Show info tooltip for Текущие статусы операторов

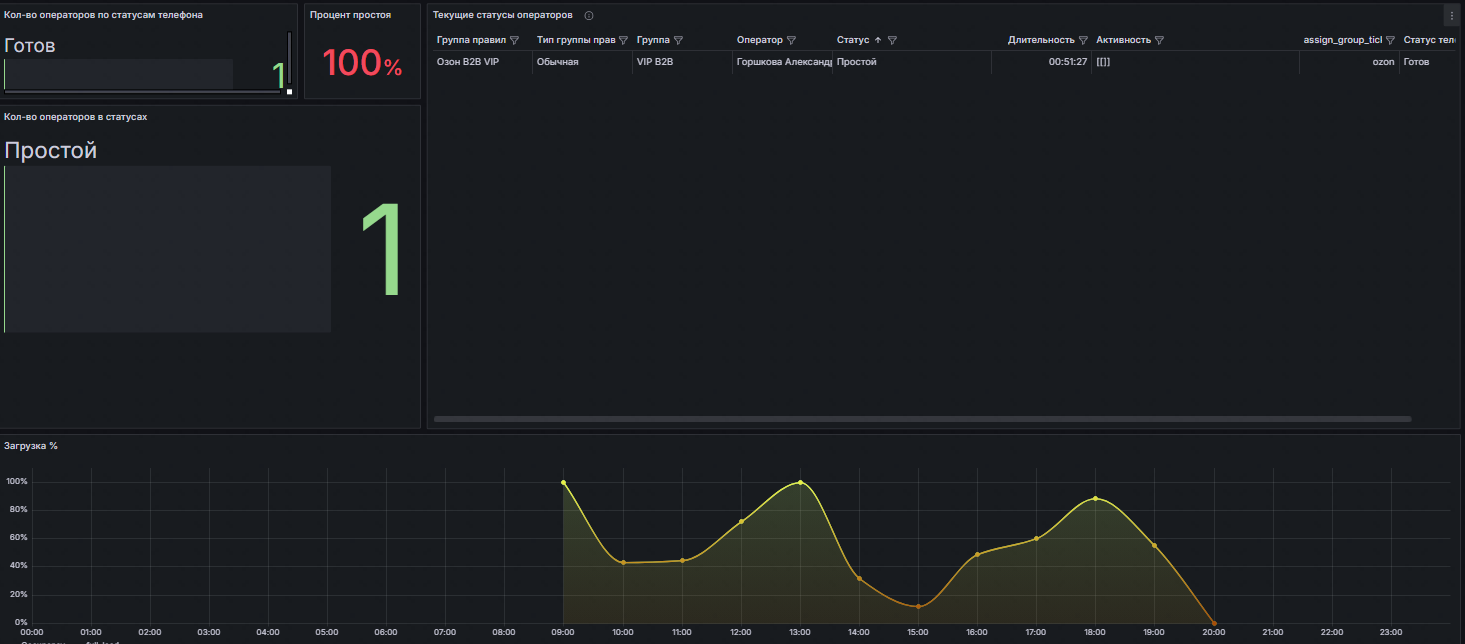tap(589, 16)
